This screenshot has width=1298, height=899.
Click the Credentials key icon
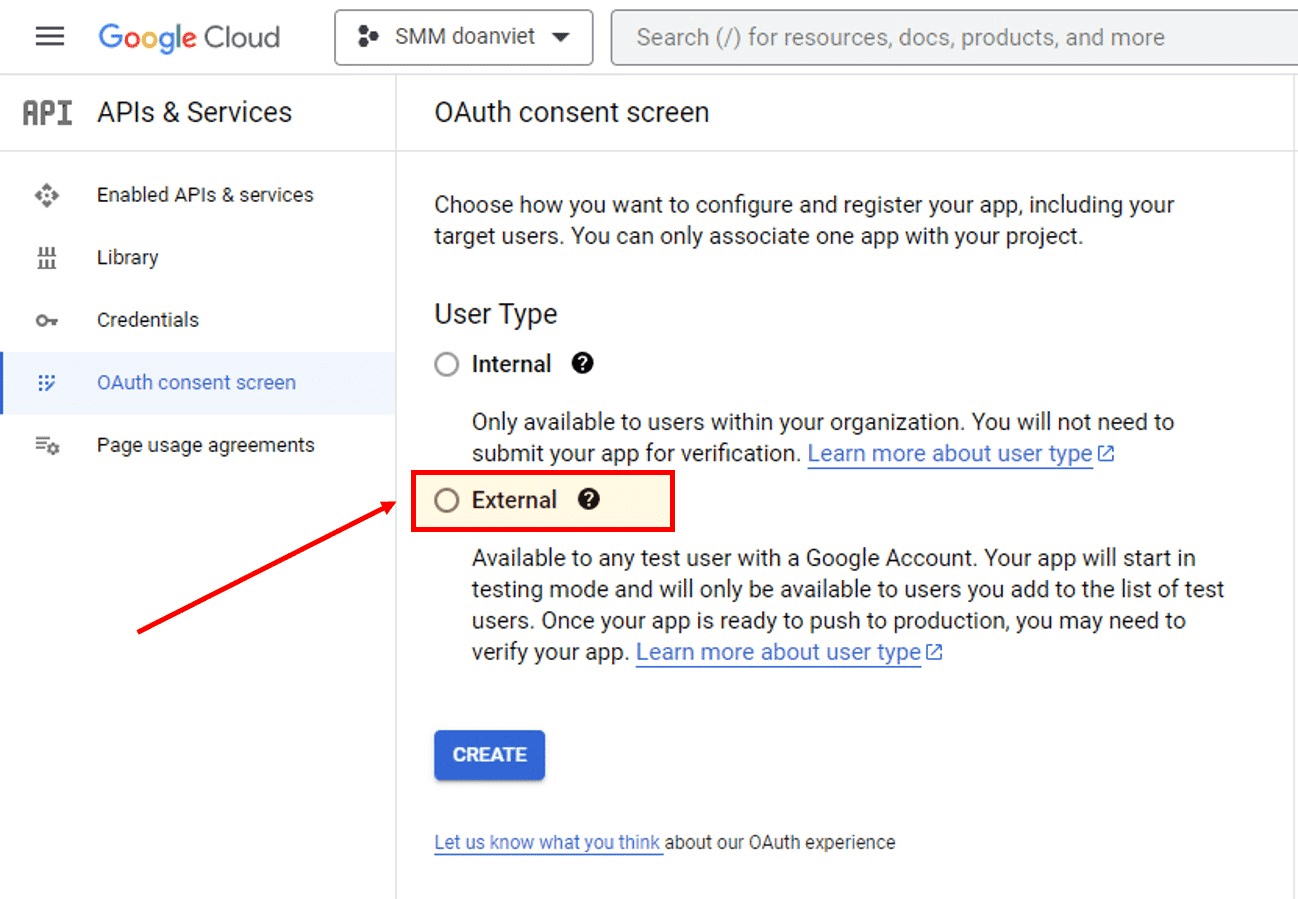pos(47,321)
